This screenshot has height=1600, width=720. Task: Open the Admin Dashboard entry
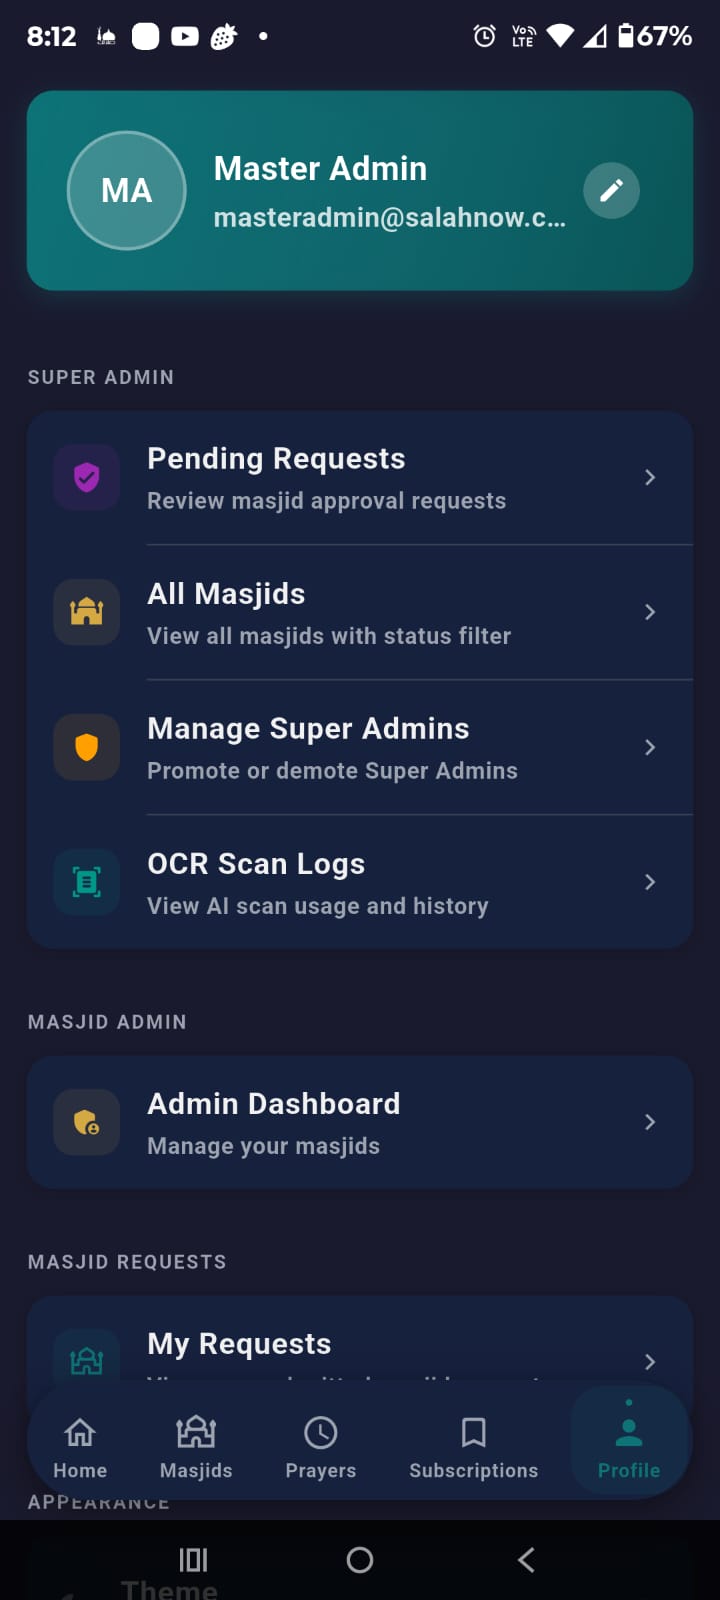[360, 1122]
